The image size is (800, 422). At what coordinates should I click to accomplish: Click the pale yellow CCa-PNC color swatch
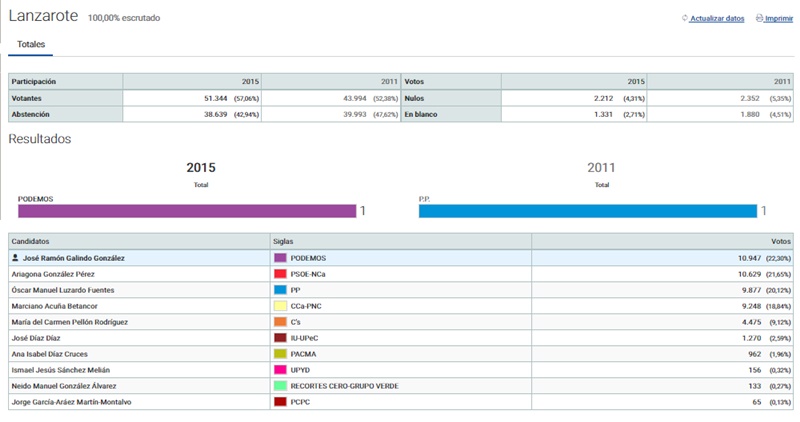[x=280, y=306]
